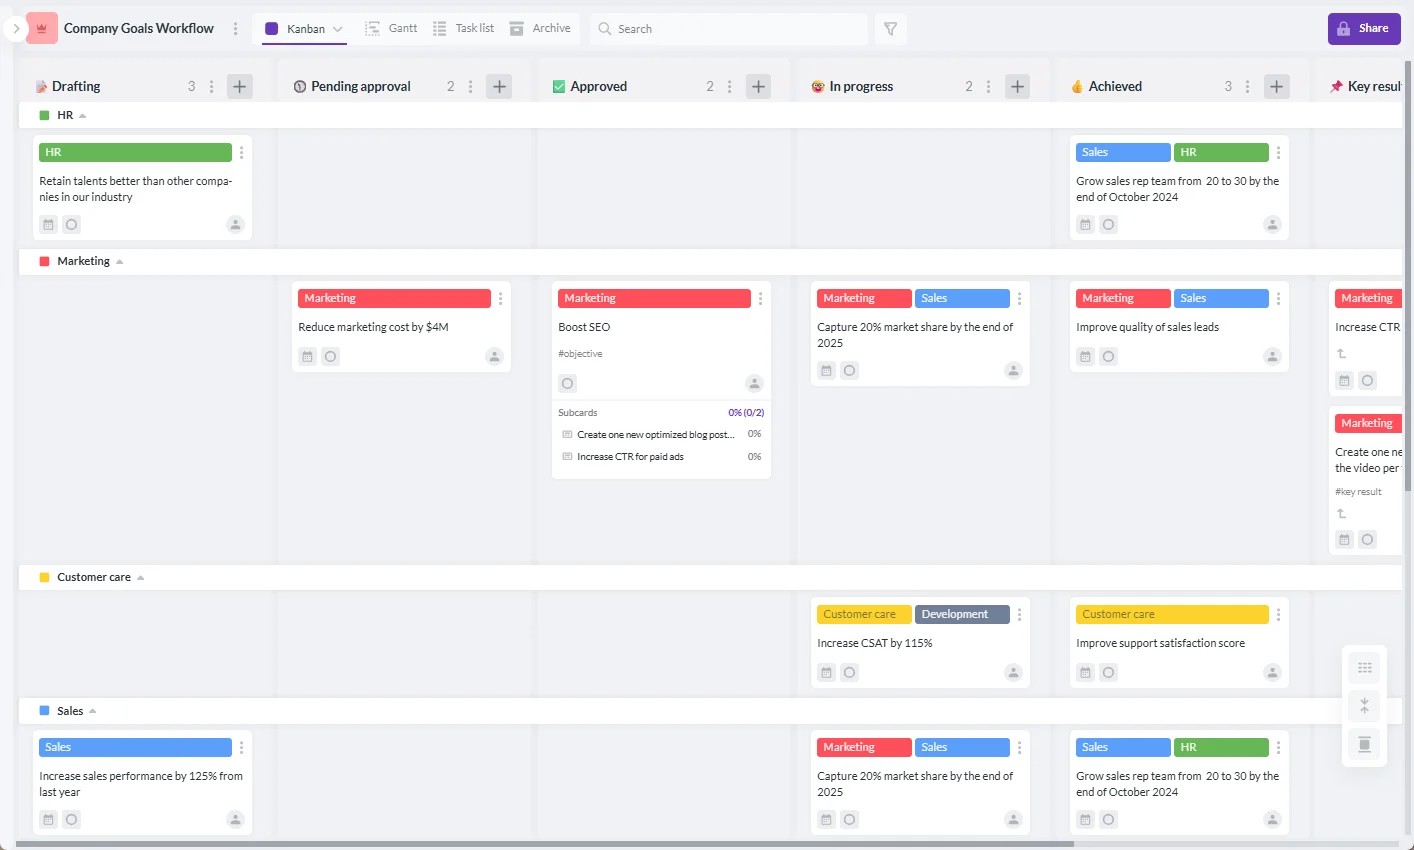The image size is (1414, 850).
Task: Collapse the Marketing swimlane
Action: coord(119,262)
